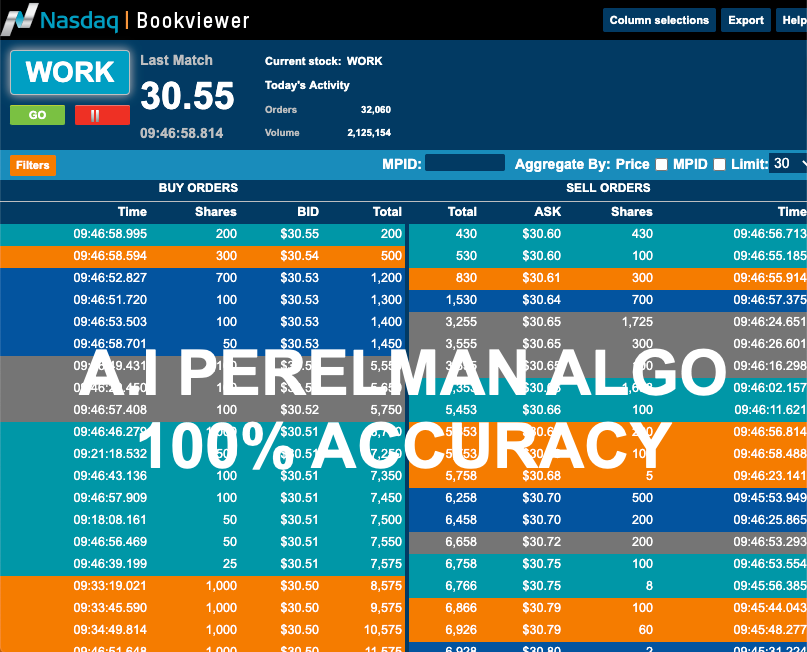
Task: Click the Export button
Action: (x=746, y=20)
